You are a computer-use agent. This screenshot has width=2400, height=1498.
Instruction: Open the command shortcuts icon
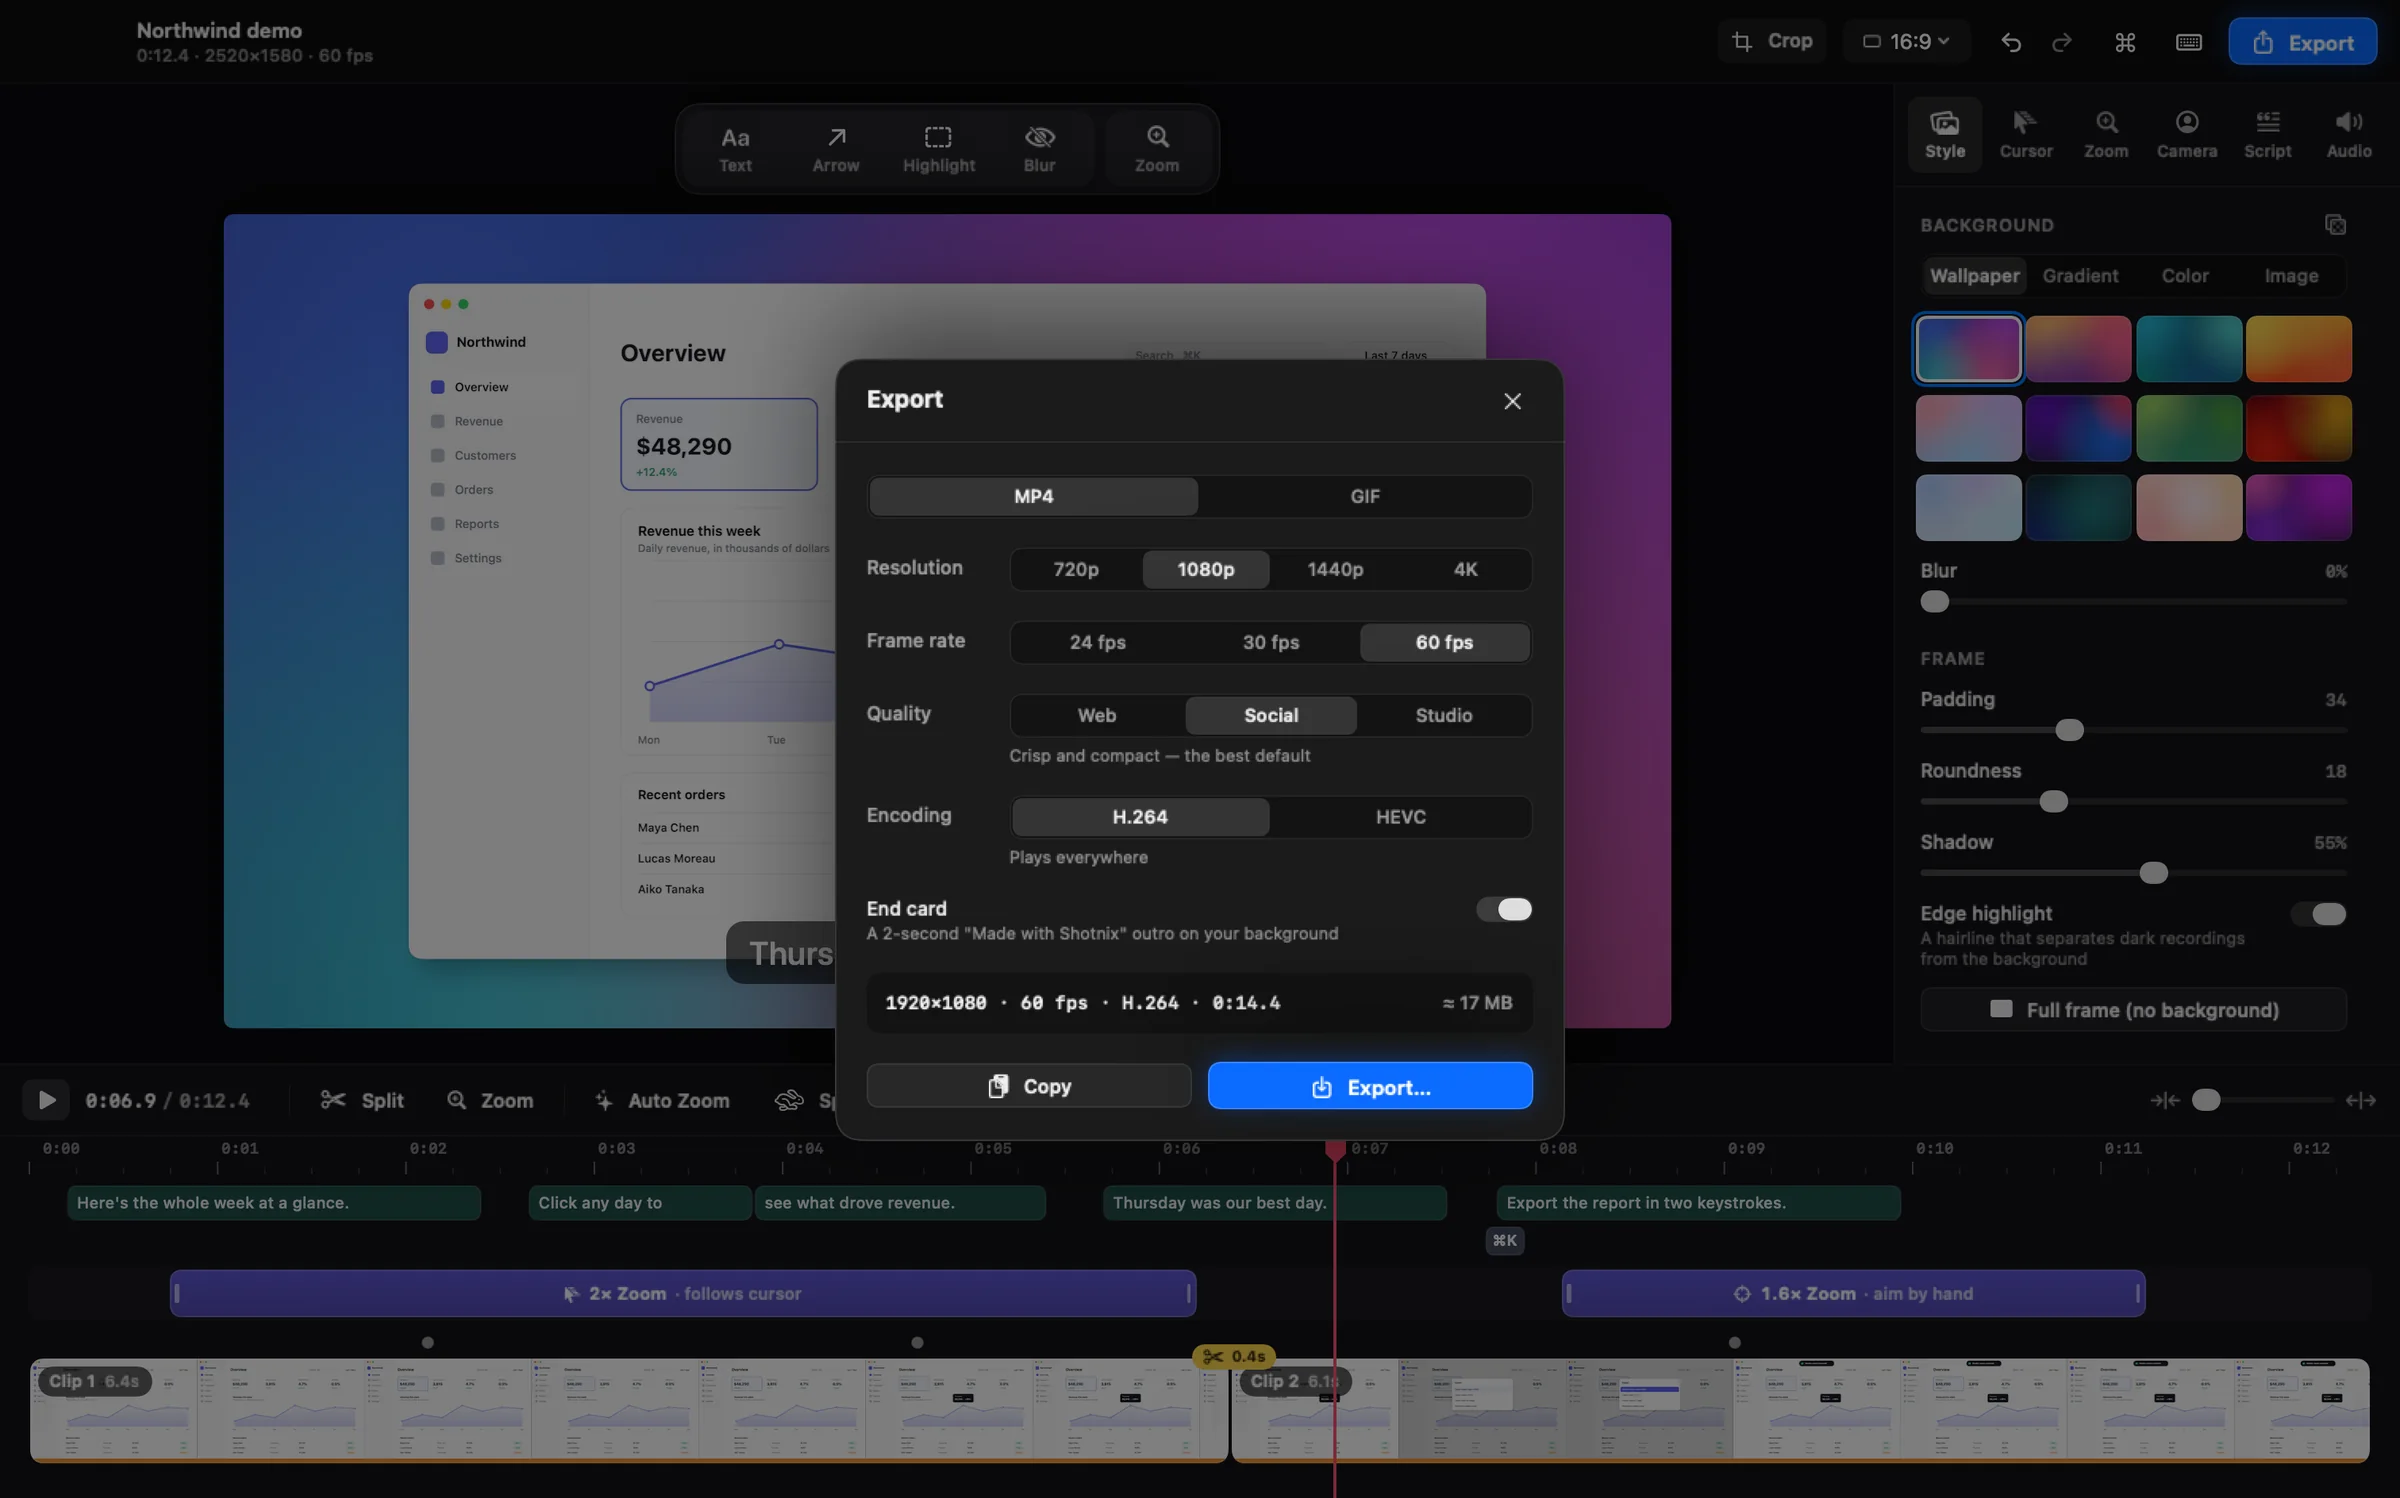tap(2125, 43)
